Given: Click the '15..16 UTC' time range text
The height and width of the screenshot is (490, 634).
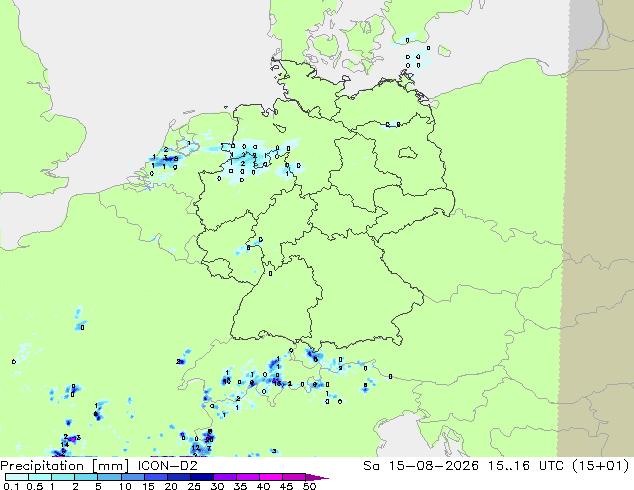Looking at the screenshot, I should pyautogui.click(x=524, y=466).
